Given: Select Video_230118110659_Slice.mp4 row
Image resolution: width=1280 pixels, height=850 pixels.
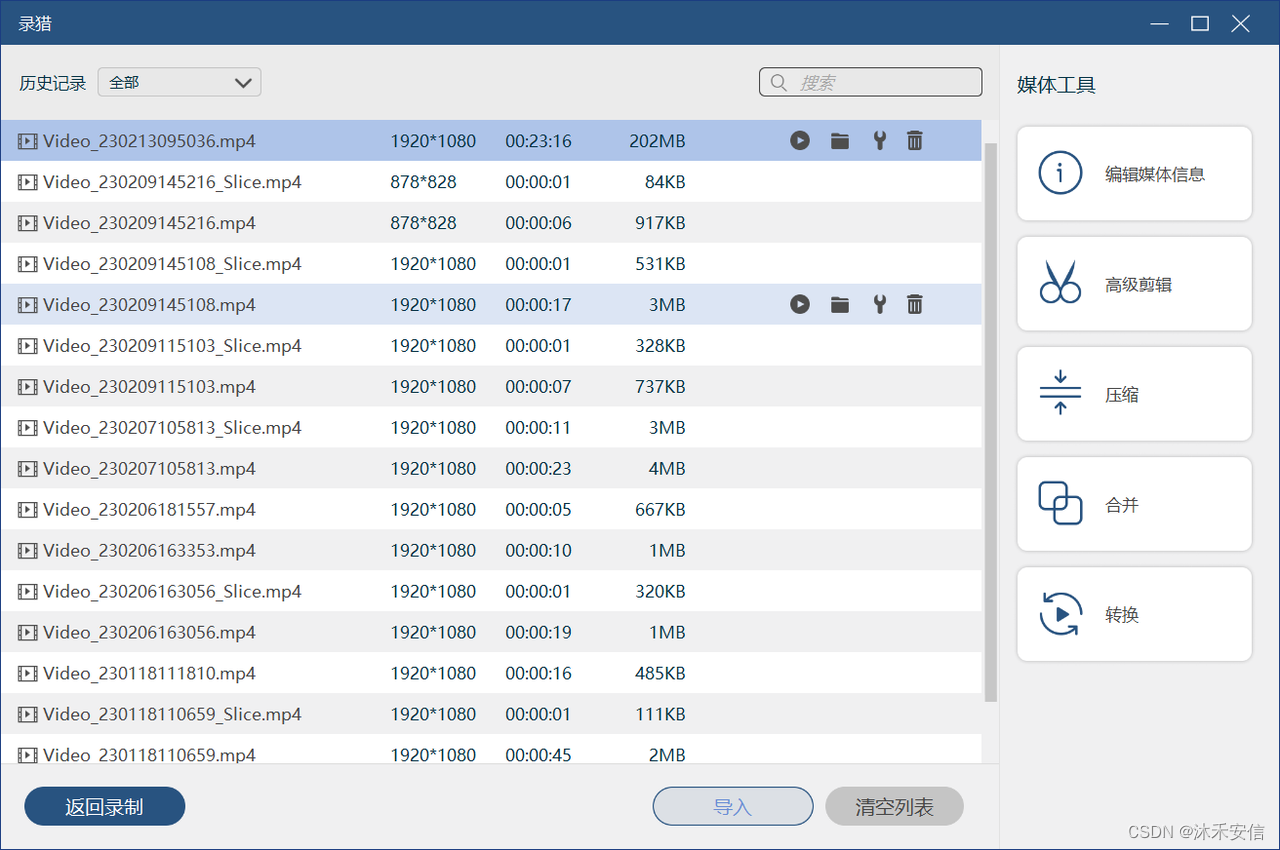Looking at the screenshot, I should (490, 714).
